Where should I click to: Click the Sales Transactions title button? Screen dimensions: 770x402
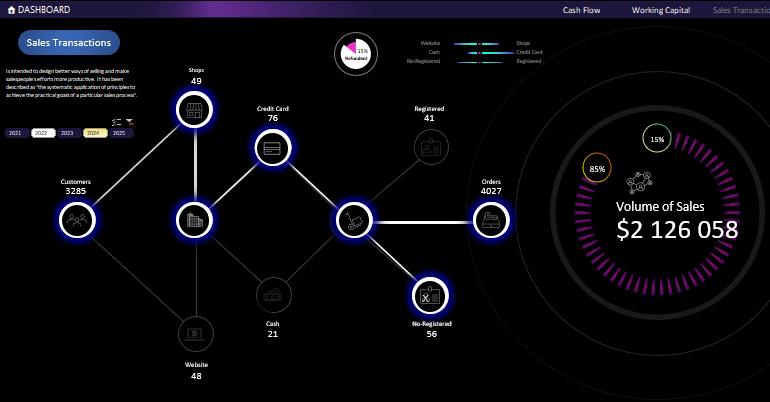point(69,43)
